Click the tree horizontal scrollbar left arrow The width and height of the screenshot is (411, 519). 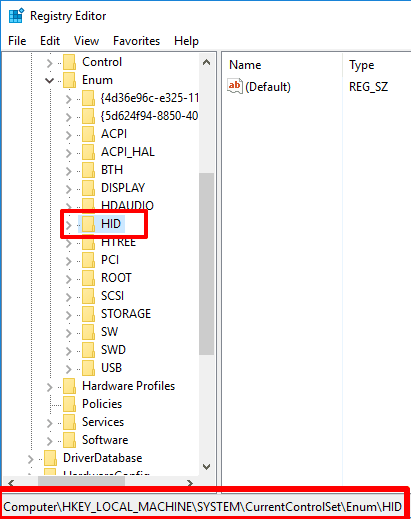pyautogui.click(x=11, y=482)
